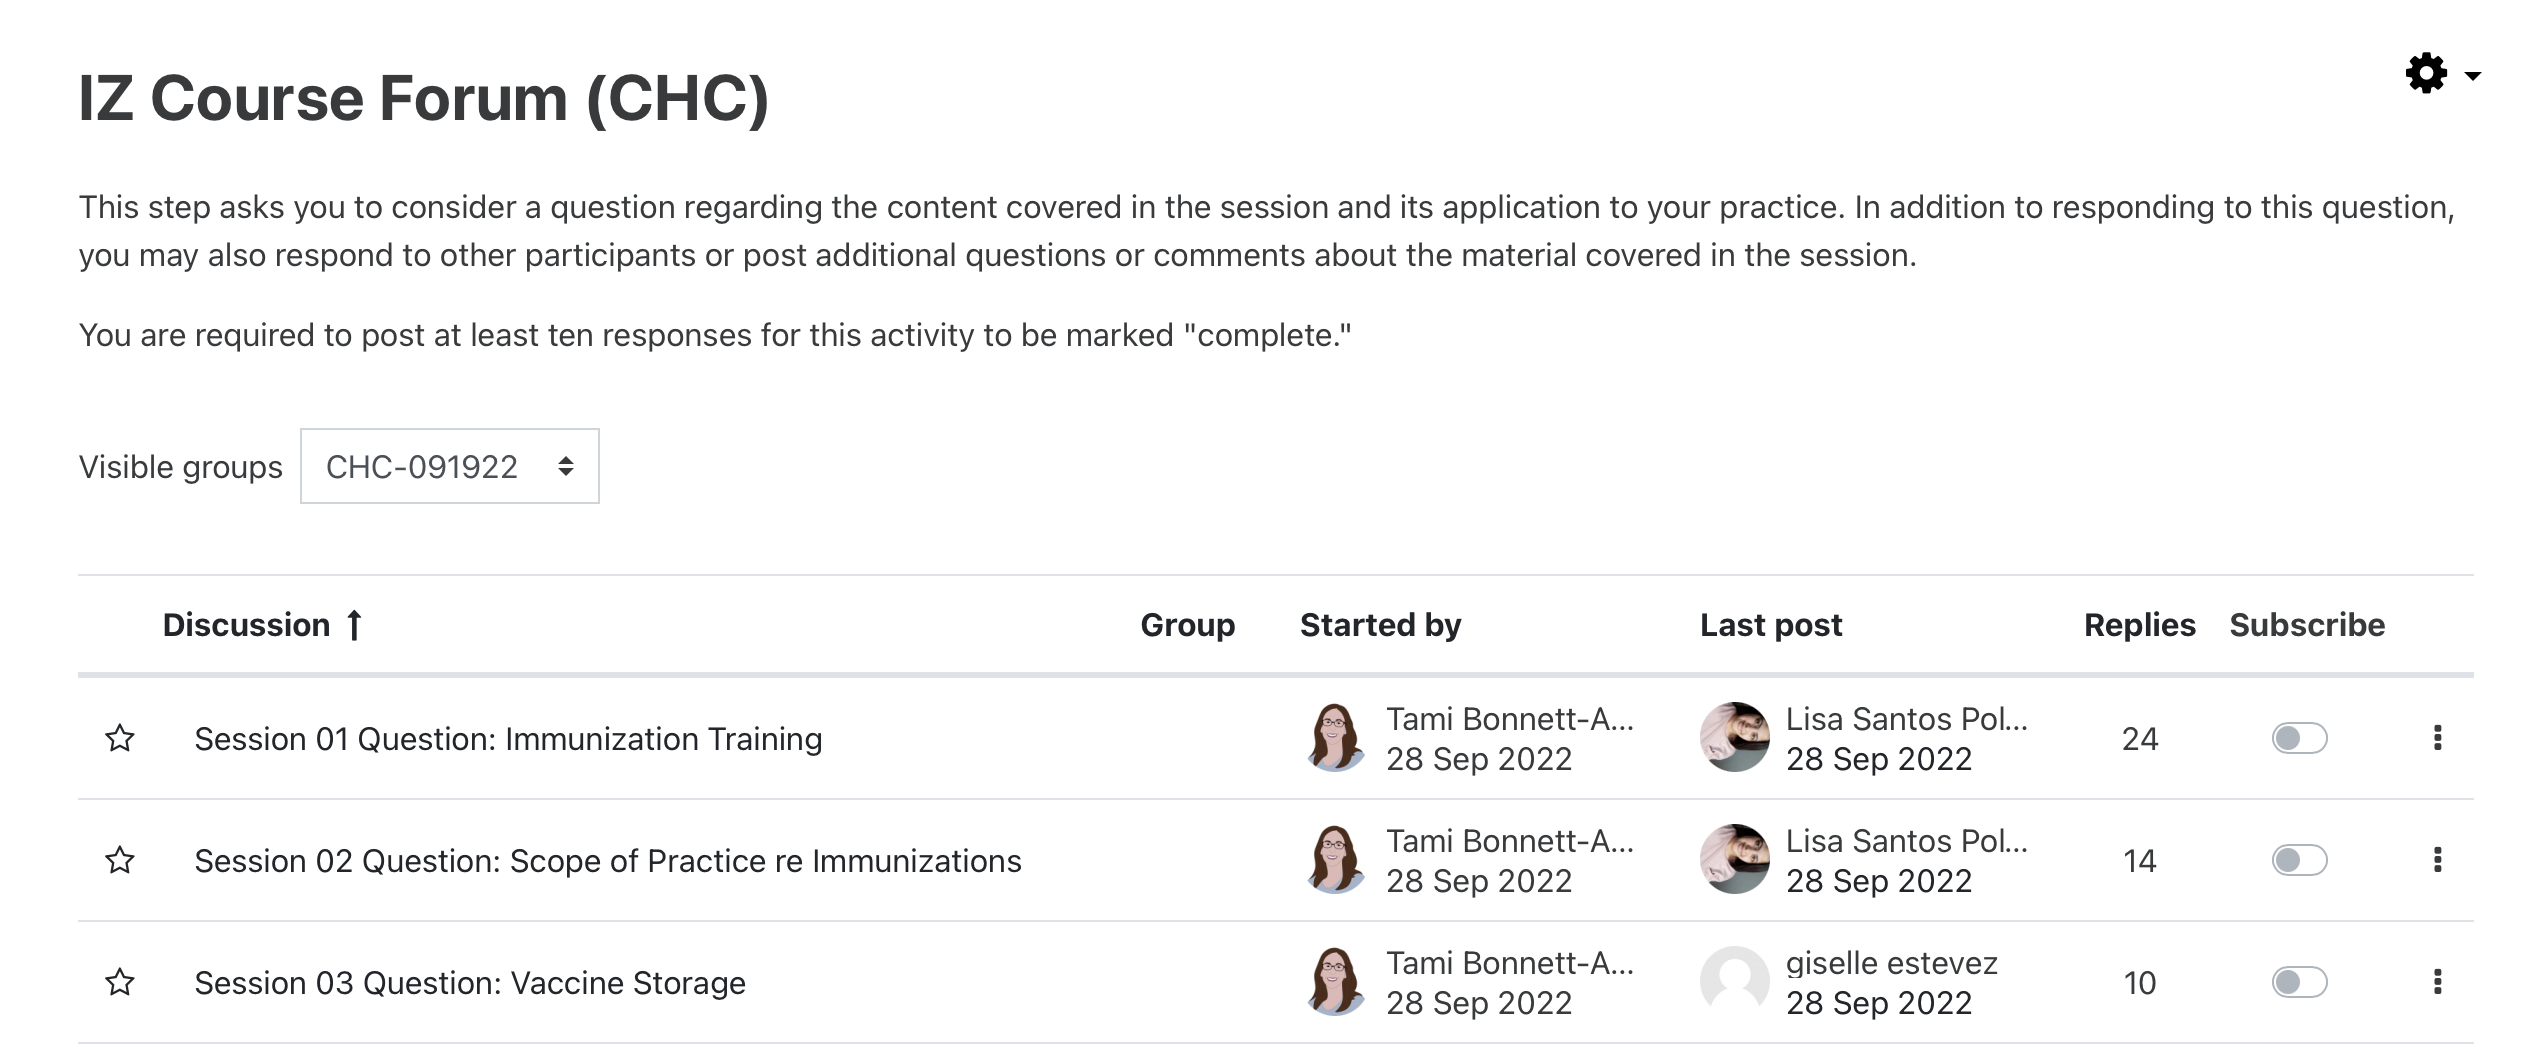The width and height of the screenshot is (2532, 1044).
Task: Star the Session 01 Immunization Training discussion
Action: (120, 738)
